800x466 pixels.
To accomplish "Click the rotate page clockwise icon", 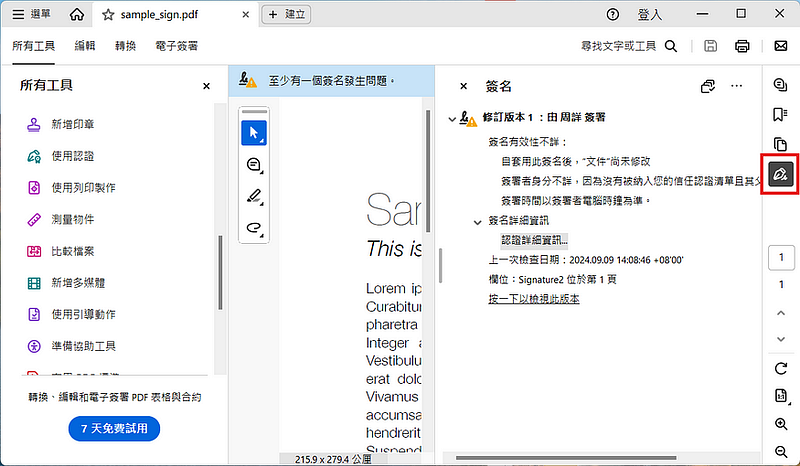I will tap(781, 368).
